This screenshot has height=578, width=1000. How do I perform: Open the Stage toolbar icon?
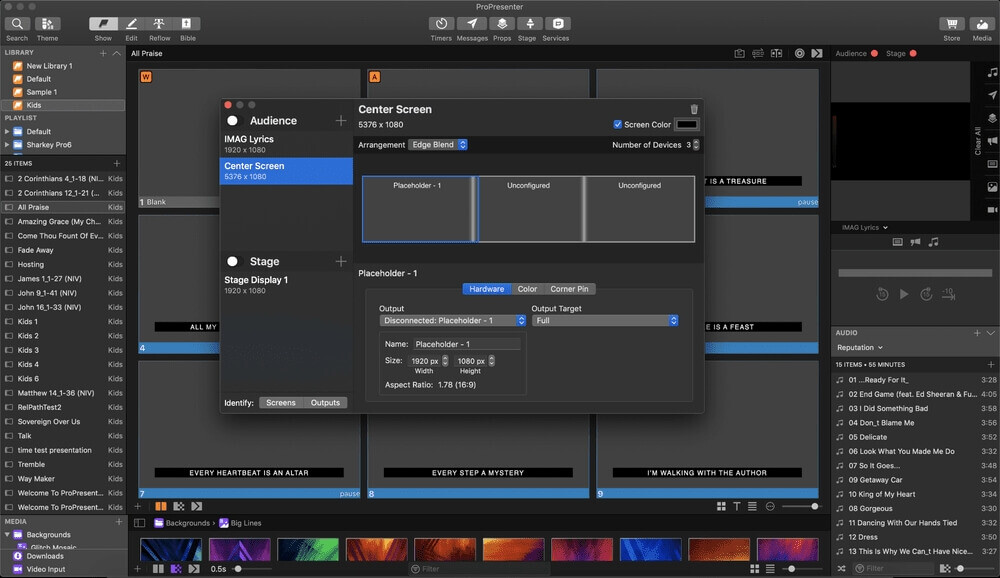point(530,22)
